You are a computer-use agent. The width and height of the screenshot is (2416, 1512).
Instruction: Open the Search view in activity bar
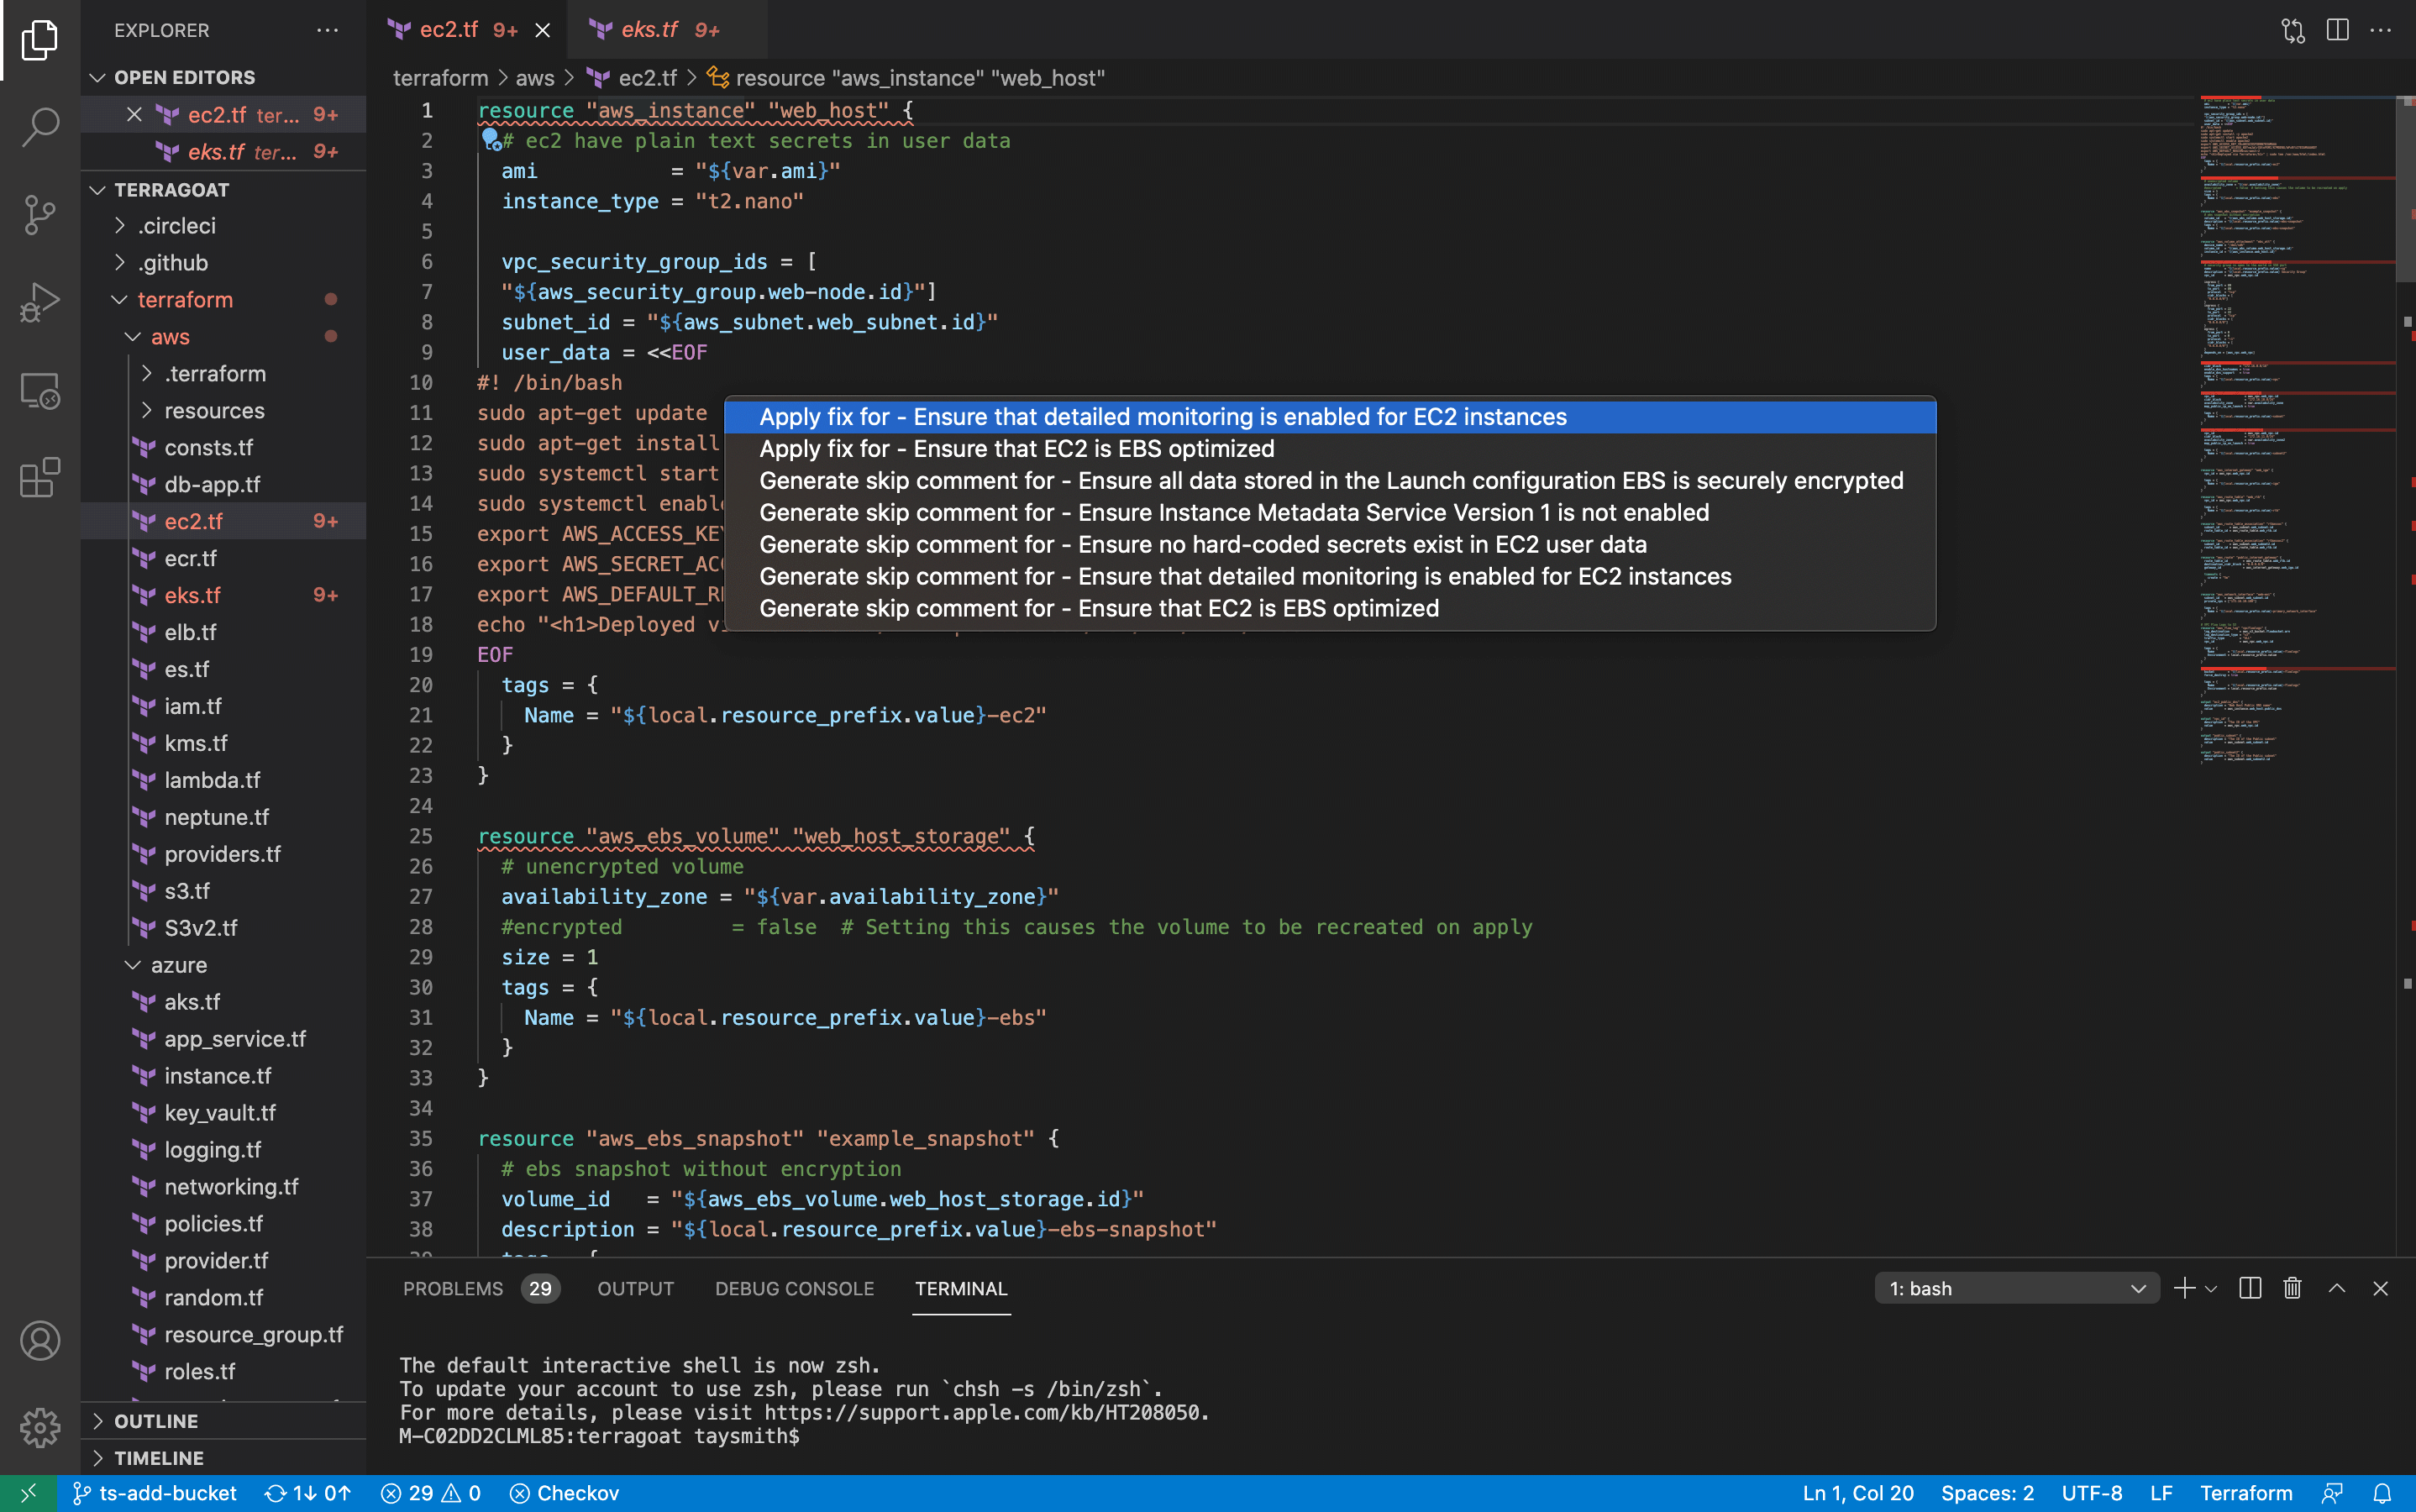[x=40, y=127]
